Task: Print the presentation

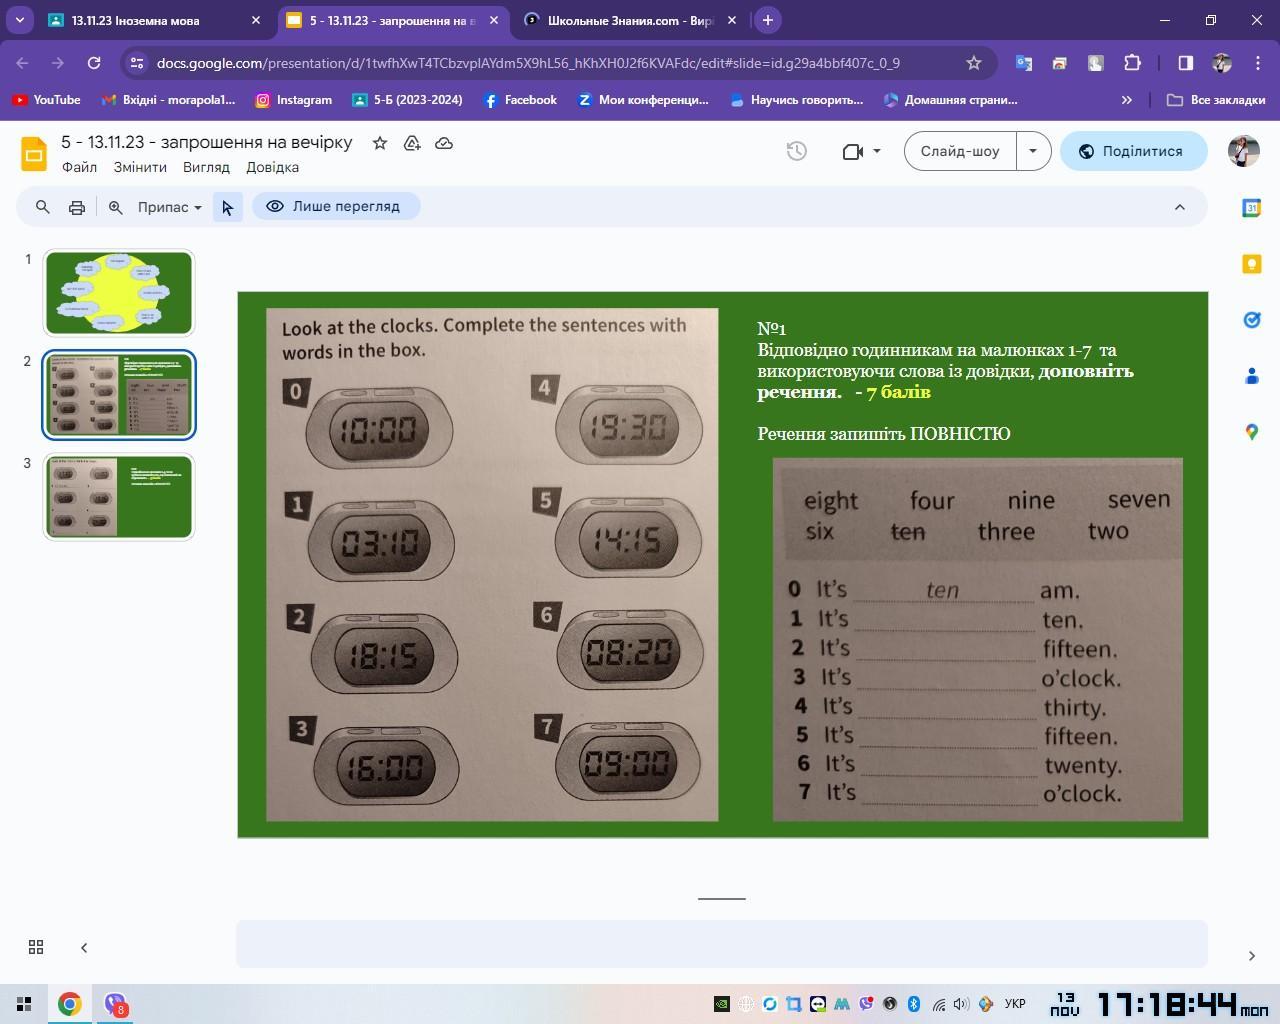Action: pos(77,207)
